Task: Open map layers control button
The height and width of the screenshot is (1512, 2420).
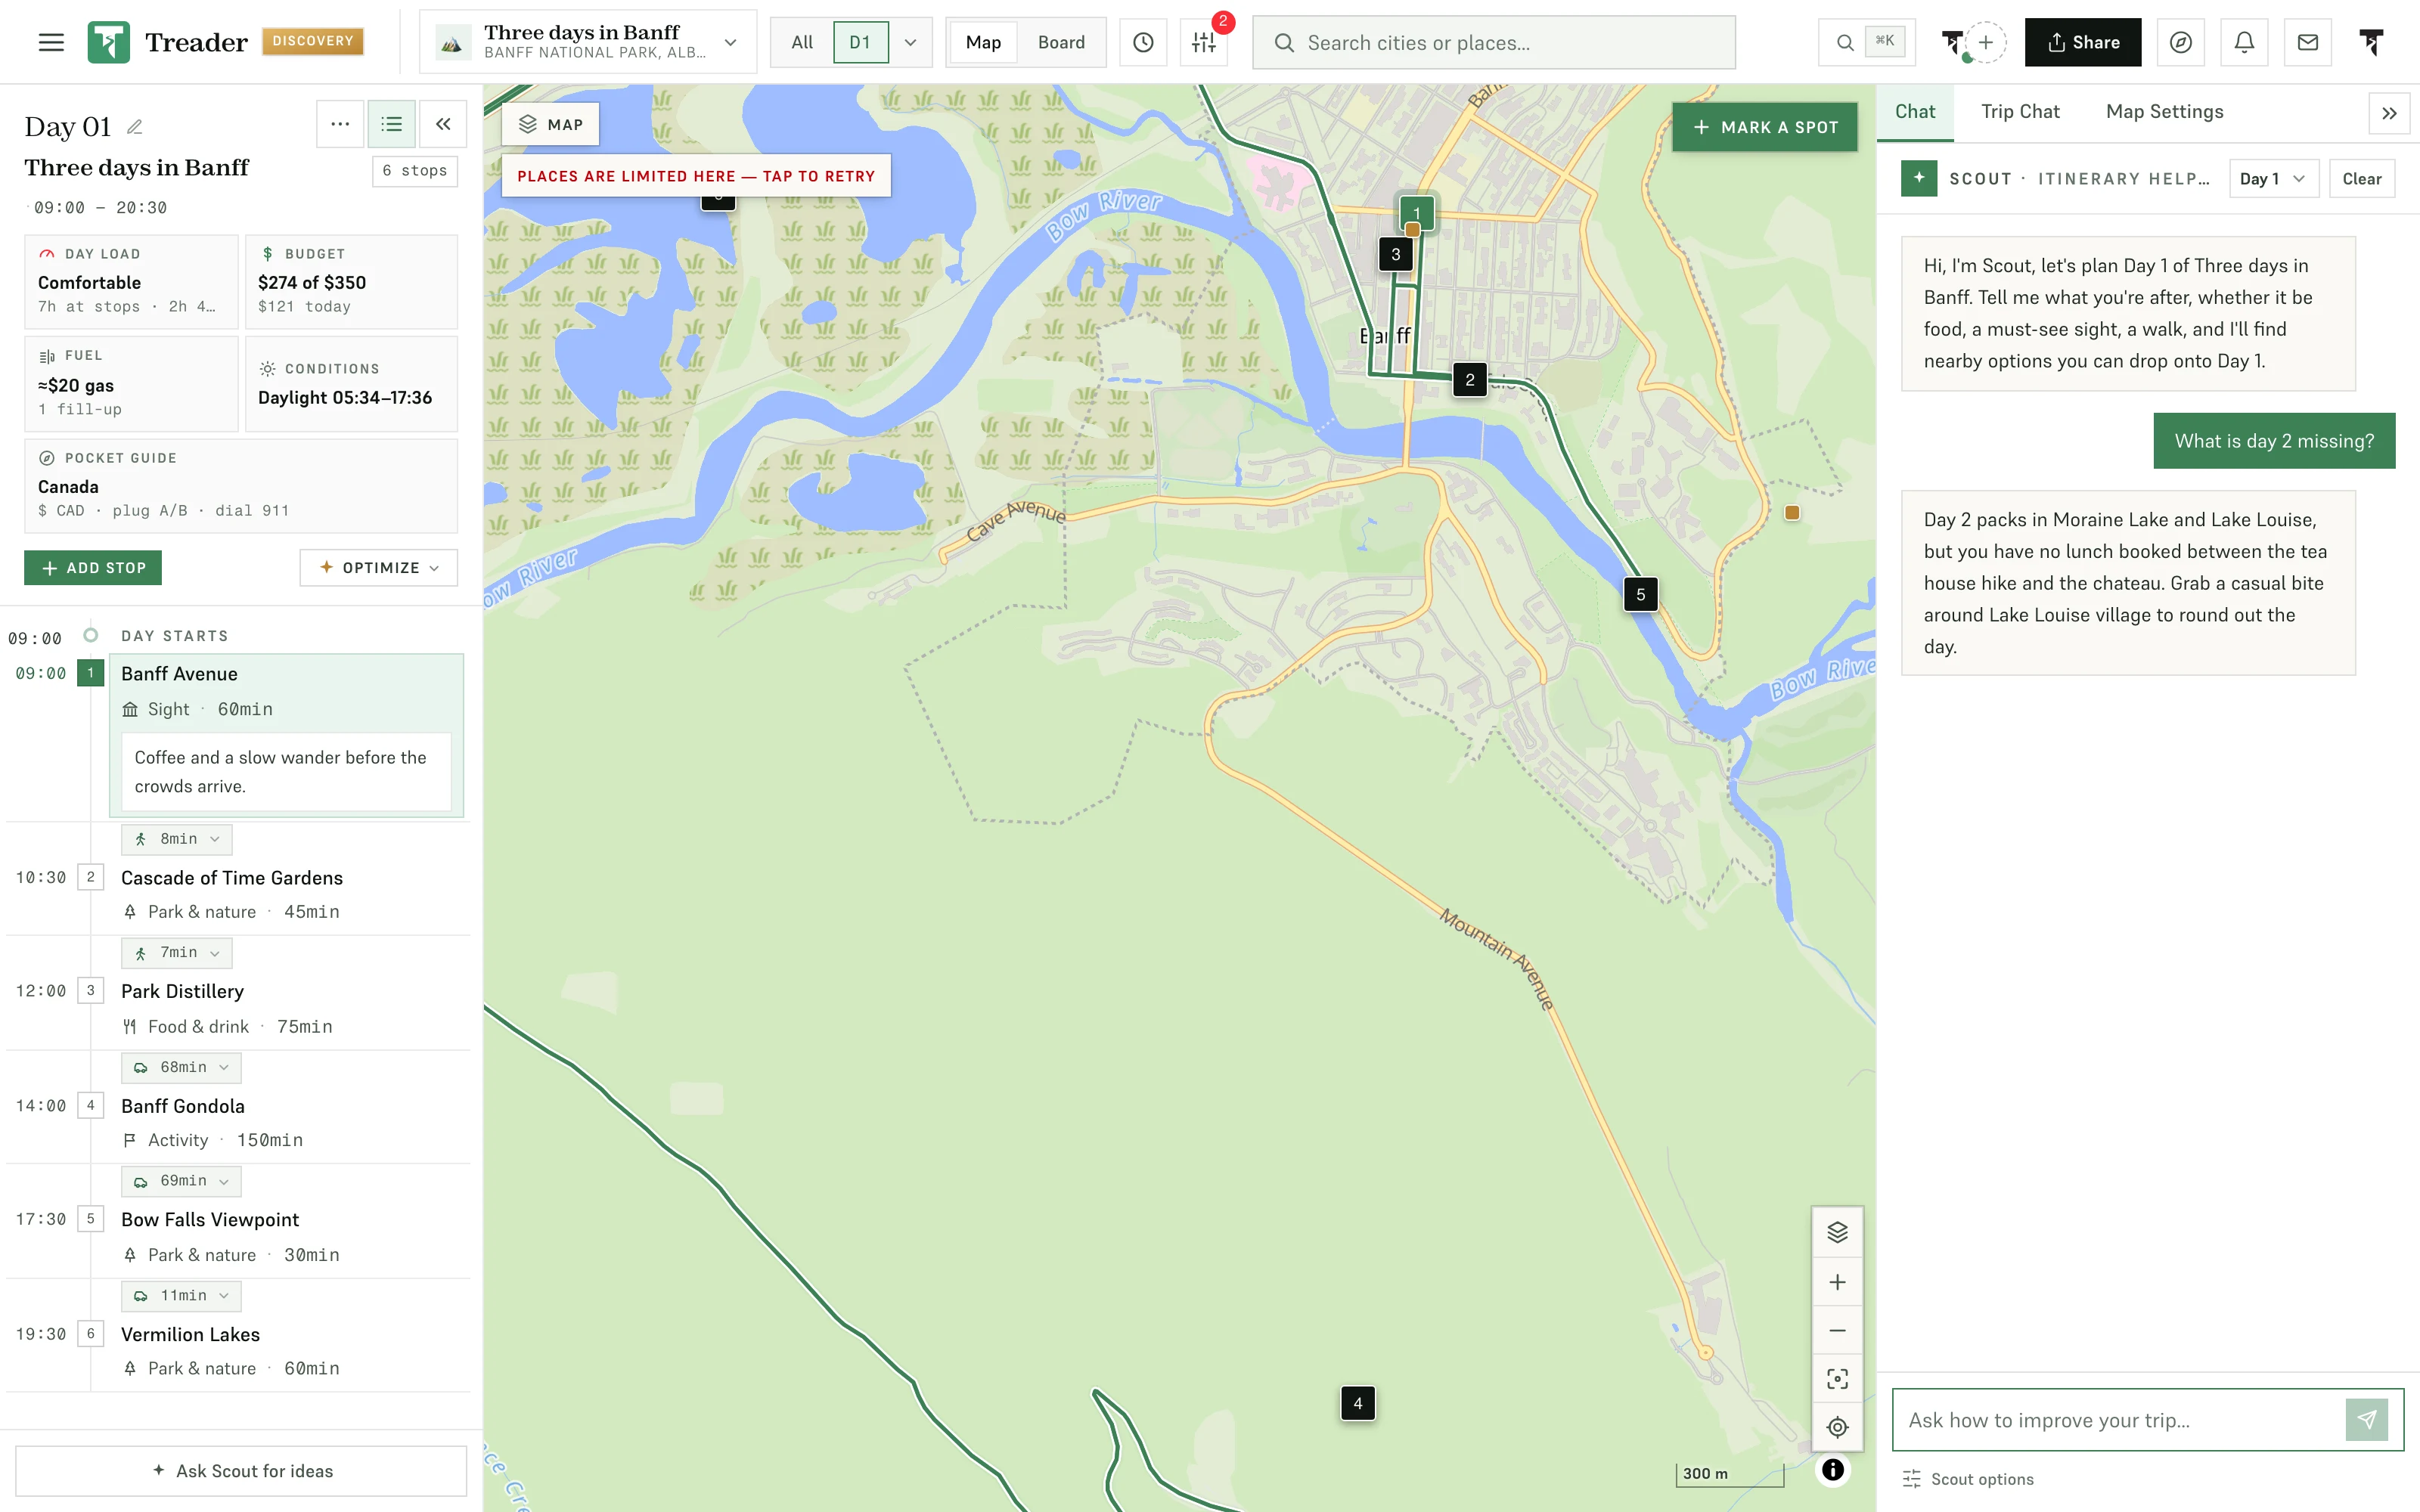Action: pyautogui.click(x=1837, y=1232)
